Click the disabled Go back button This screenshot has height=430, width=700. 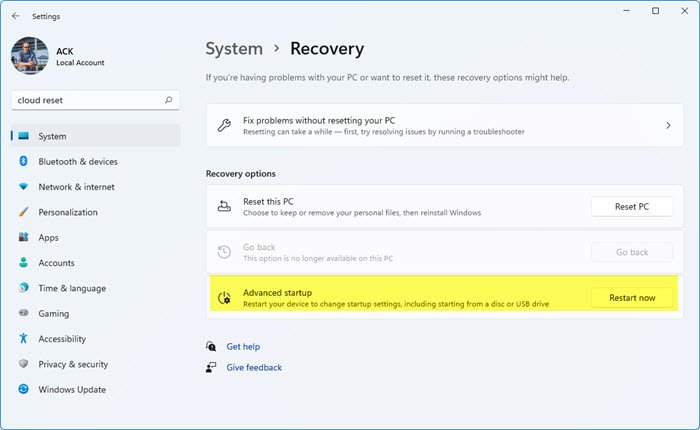(x=632, y=252)
